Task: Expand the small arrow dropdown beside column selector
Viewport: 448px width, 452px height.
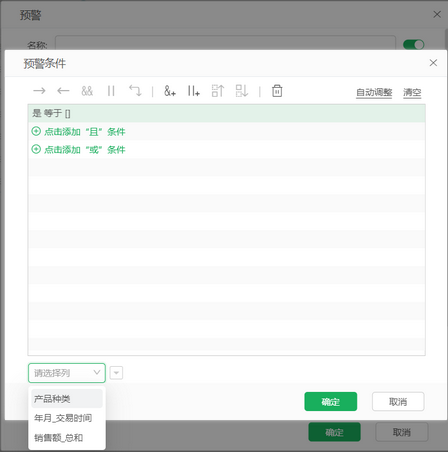Action: coord(116,373)
